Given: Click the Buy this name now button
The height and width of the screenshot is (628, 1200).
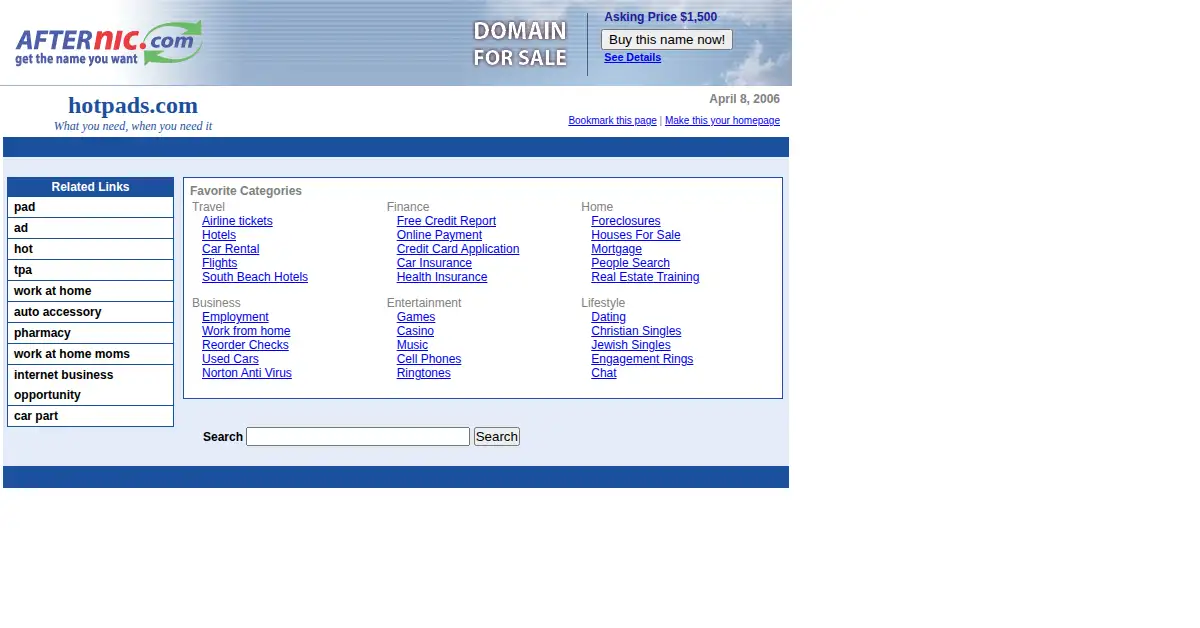Looking at the screenshot, I should 667,40.
